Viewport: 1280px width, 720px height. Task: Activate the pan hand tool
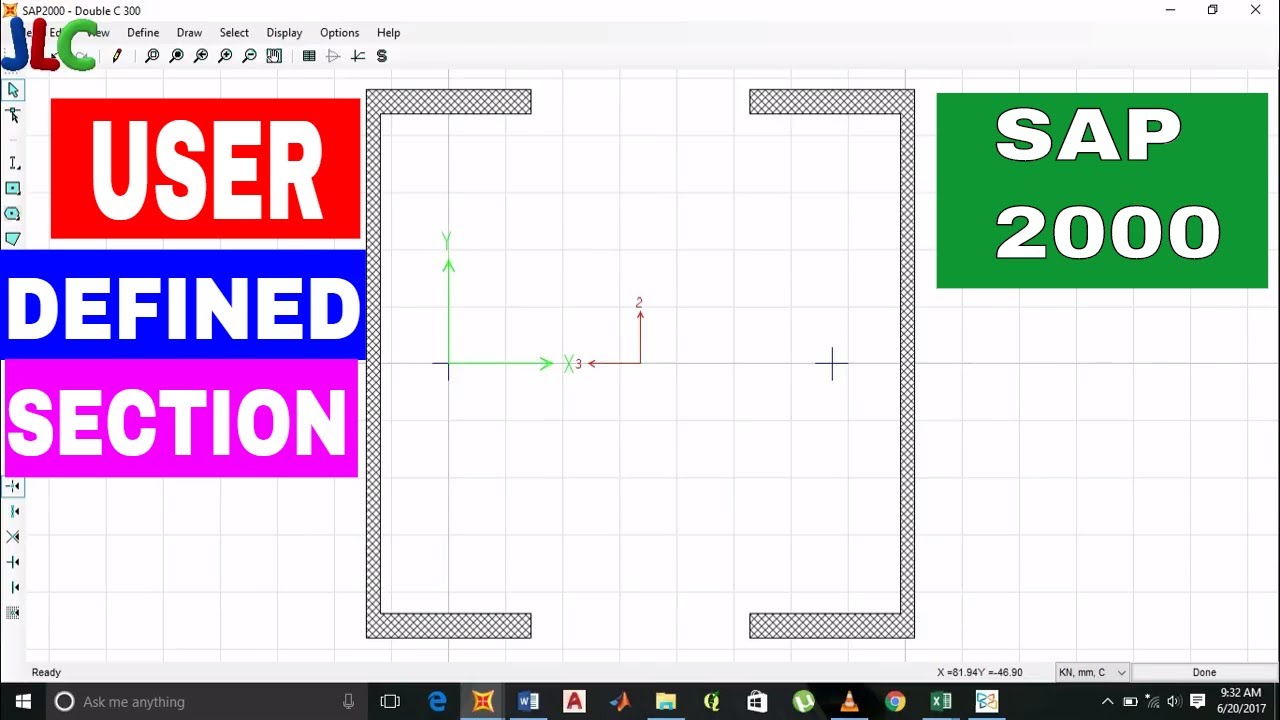tap(274, 56)
